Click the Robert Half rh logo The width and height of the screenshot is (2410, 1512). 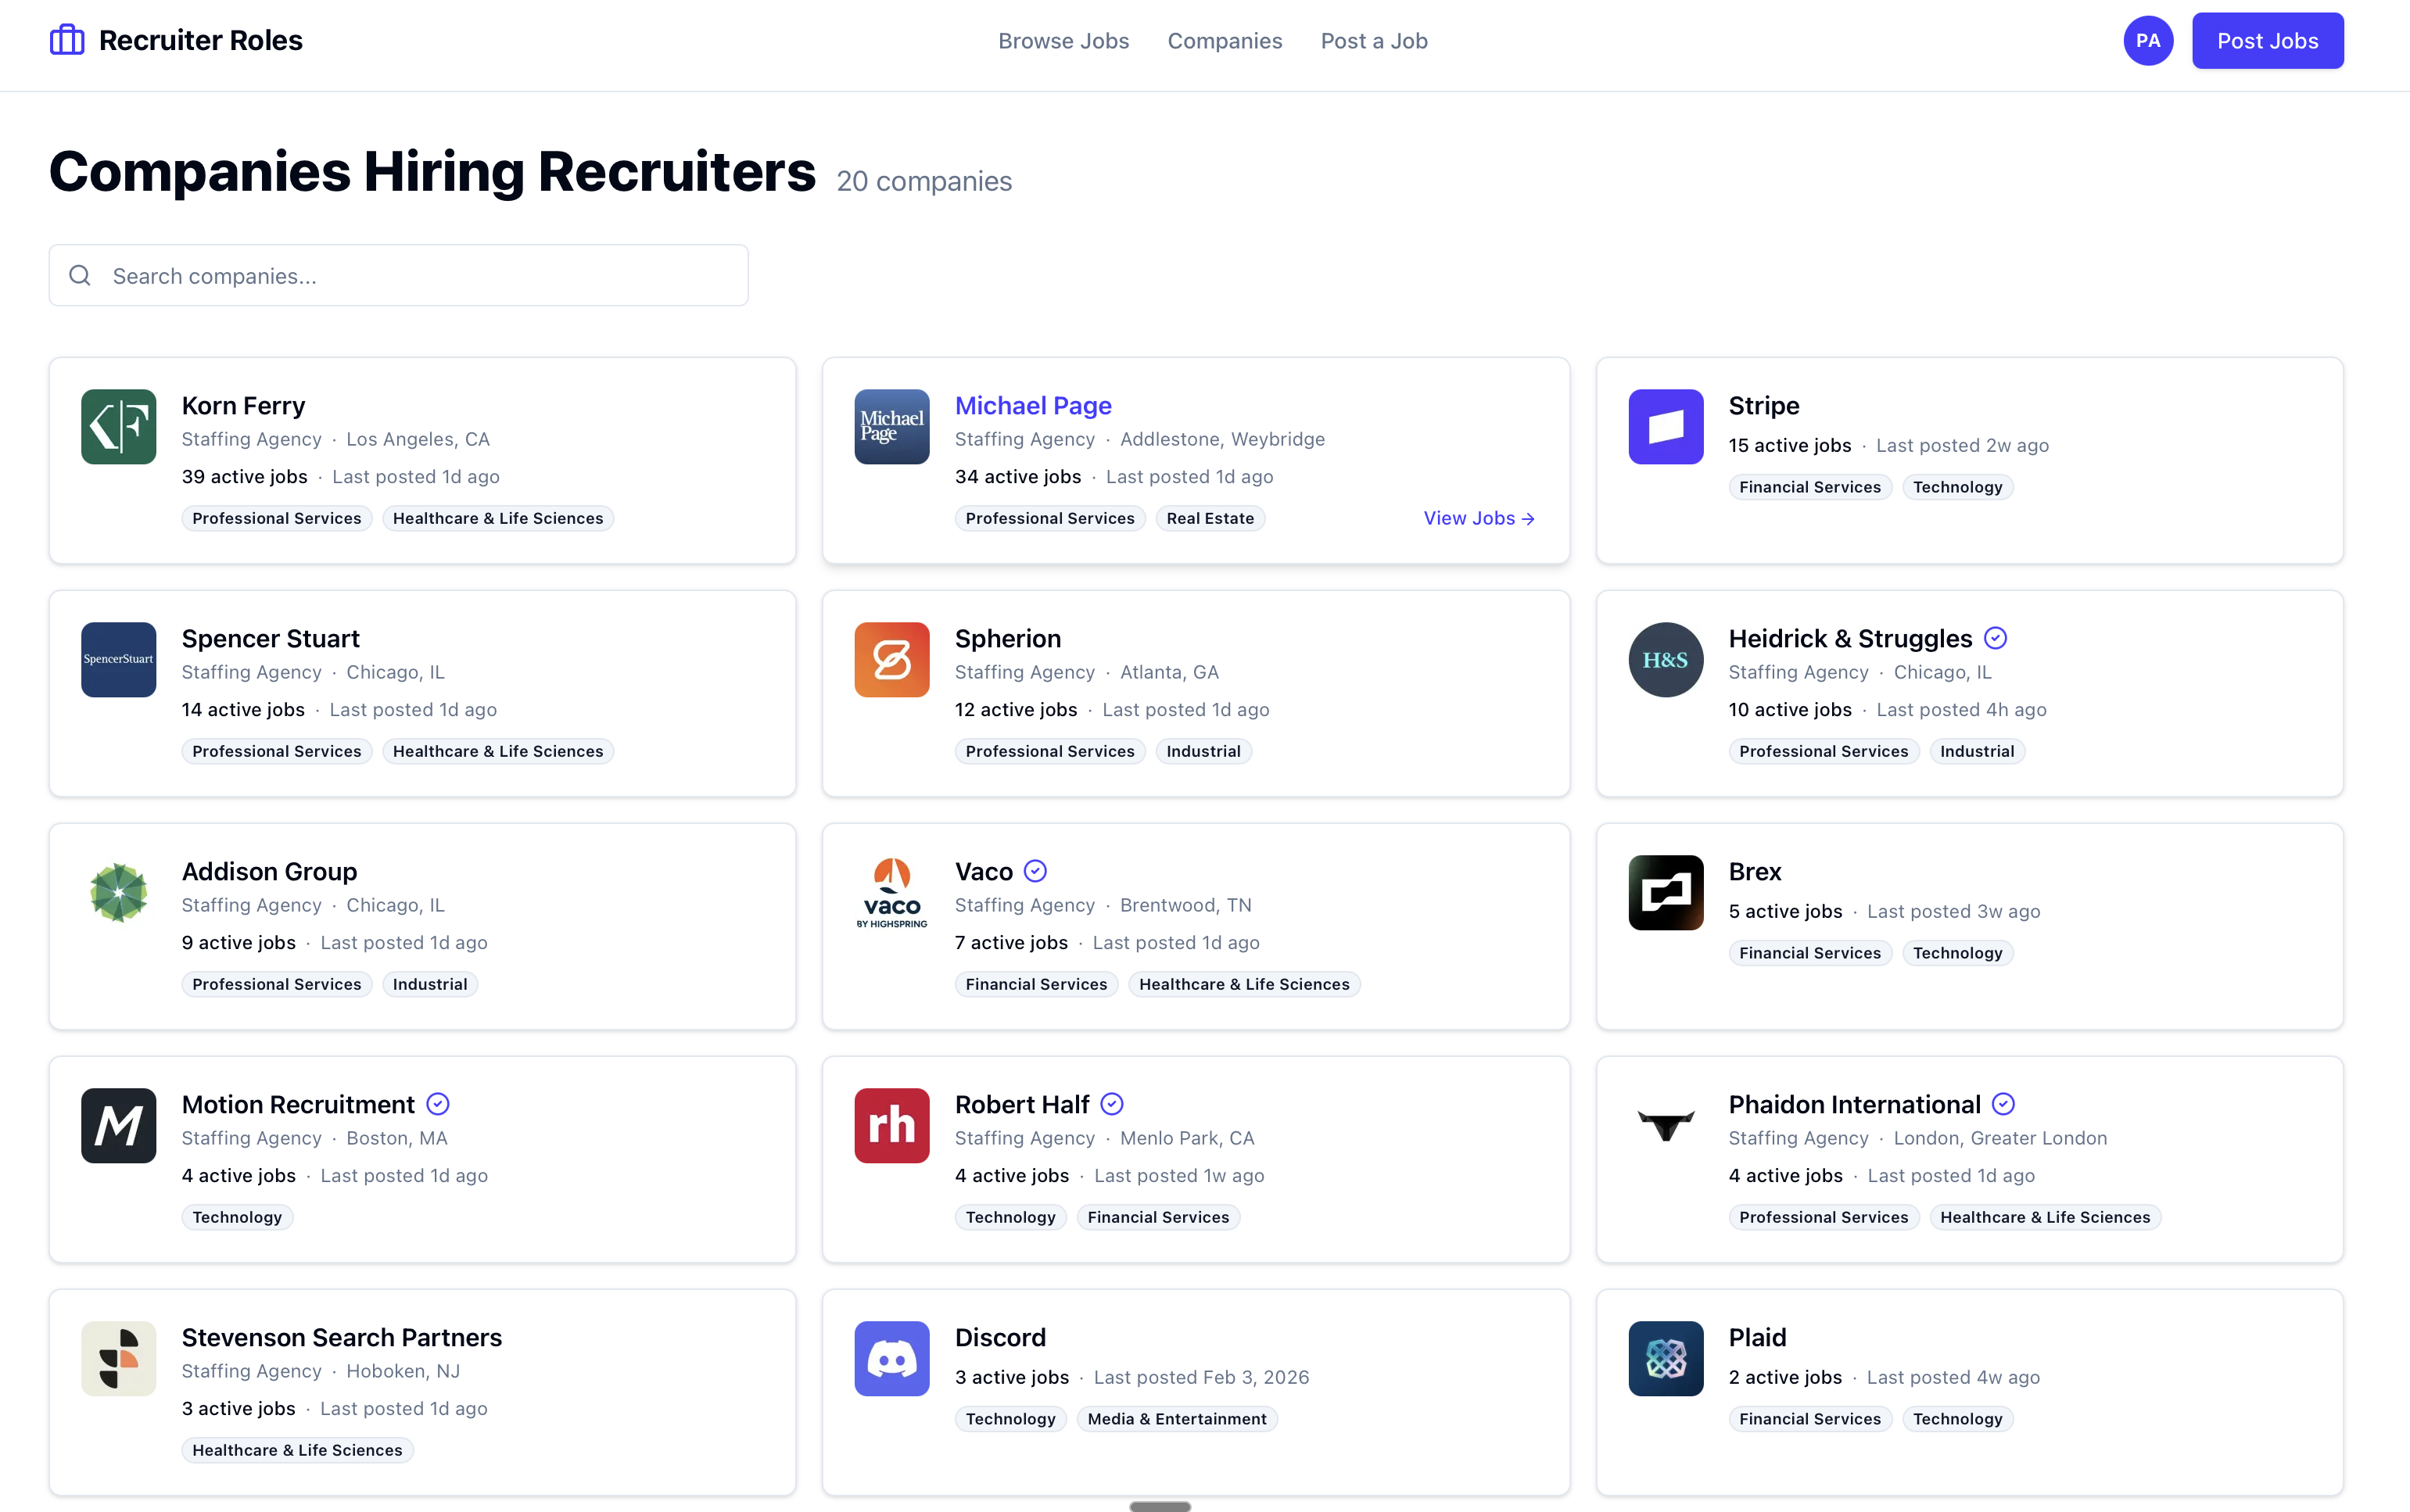pos(890,1124)
